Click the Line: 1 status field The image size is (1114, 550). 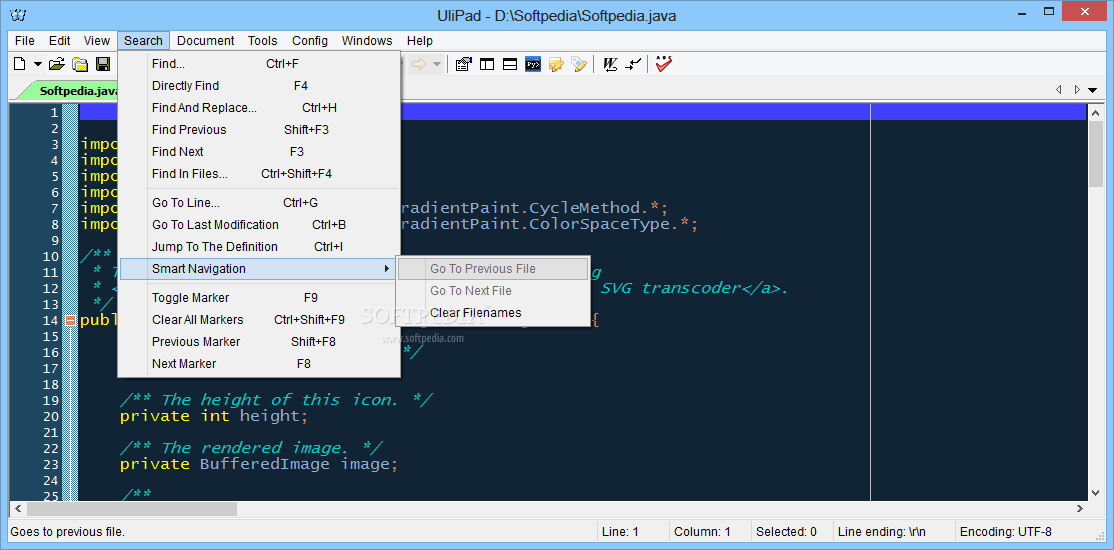coord(632,532)
